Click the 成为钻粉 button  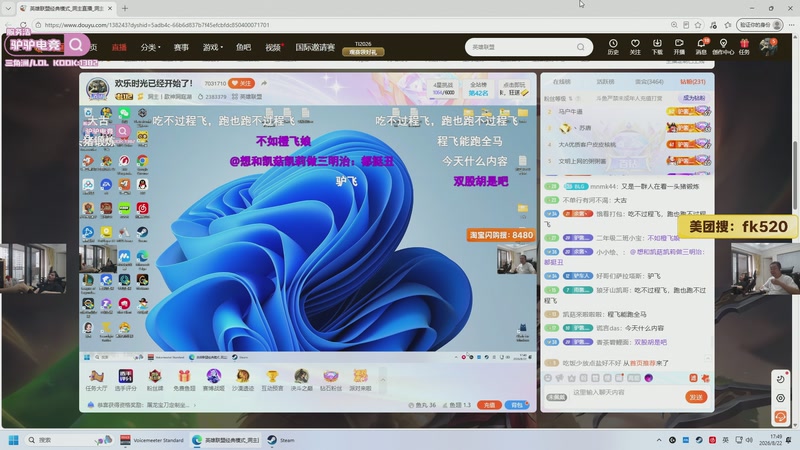(x=693, y=98)
